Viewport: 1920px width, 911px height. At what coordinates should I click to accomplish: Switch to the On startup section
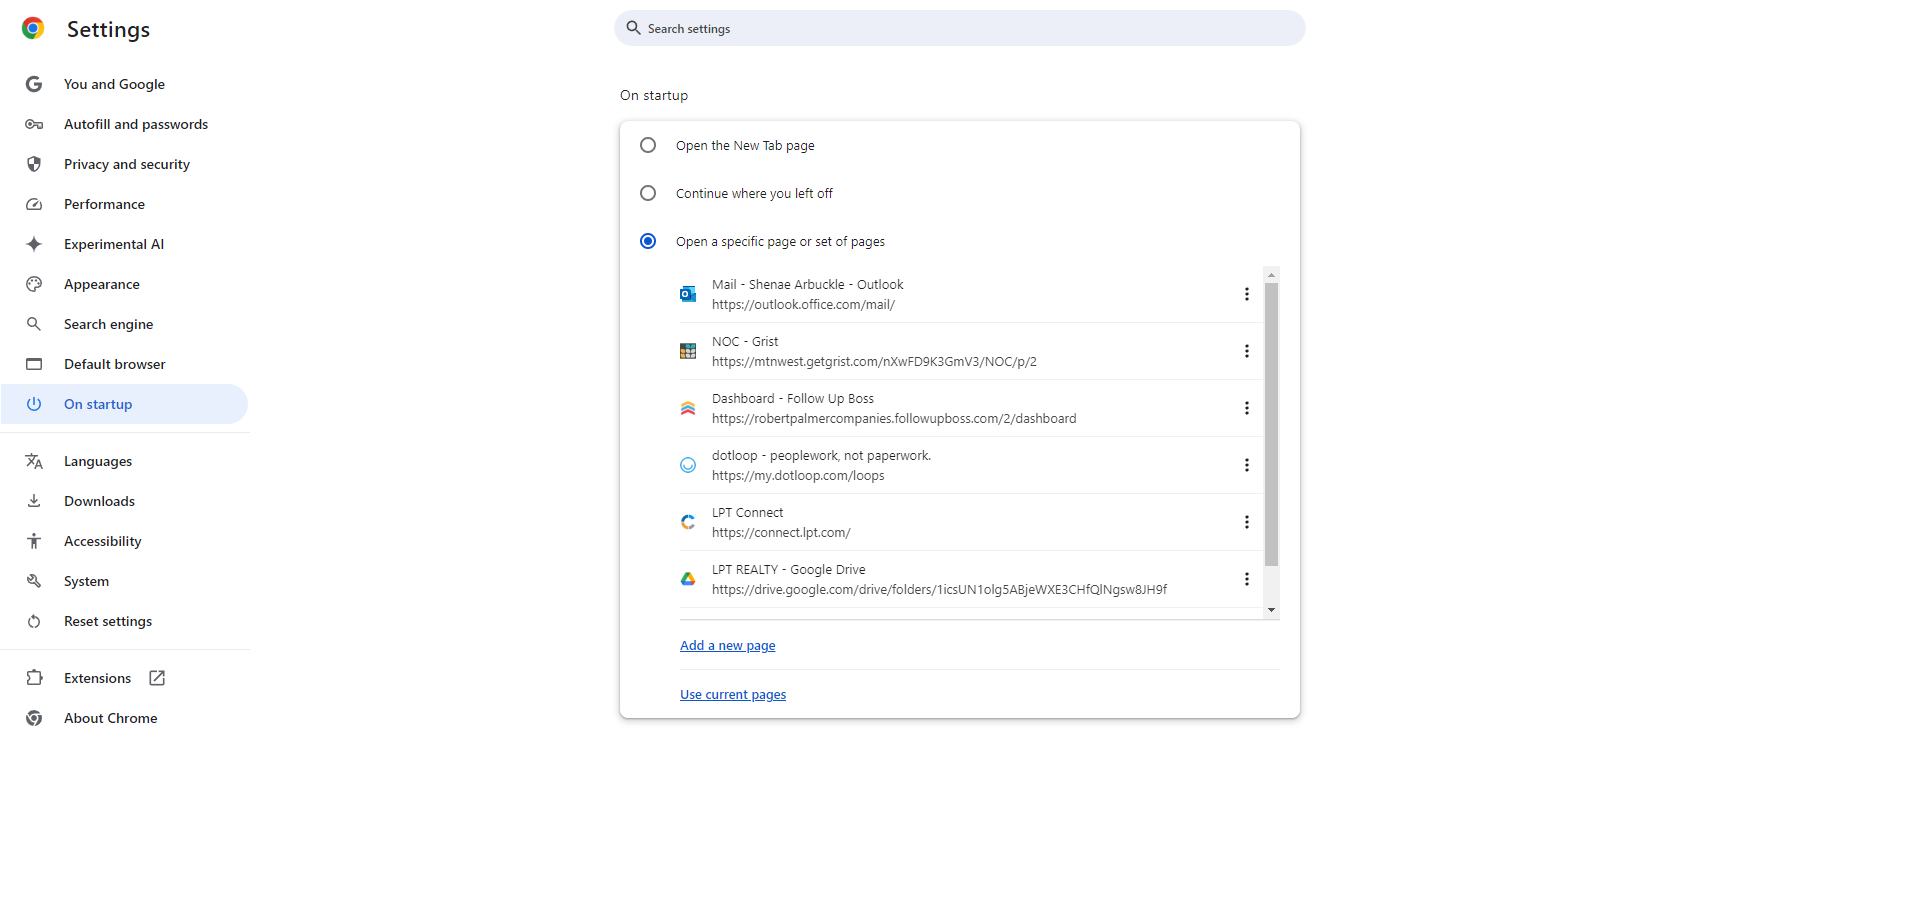point(98,404)
